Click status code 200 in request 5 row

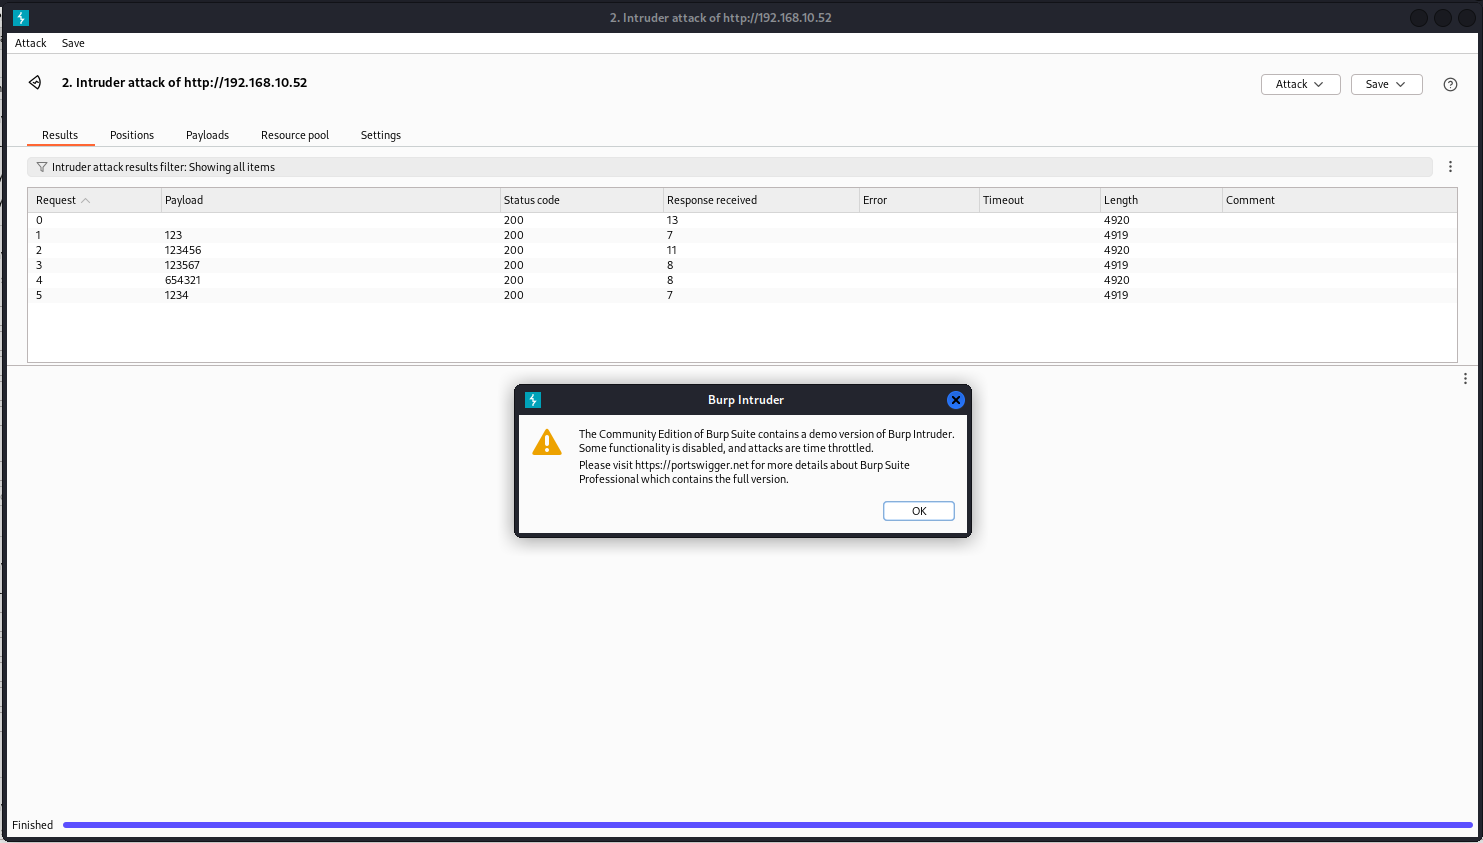coord(513,295)
